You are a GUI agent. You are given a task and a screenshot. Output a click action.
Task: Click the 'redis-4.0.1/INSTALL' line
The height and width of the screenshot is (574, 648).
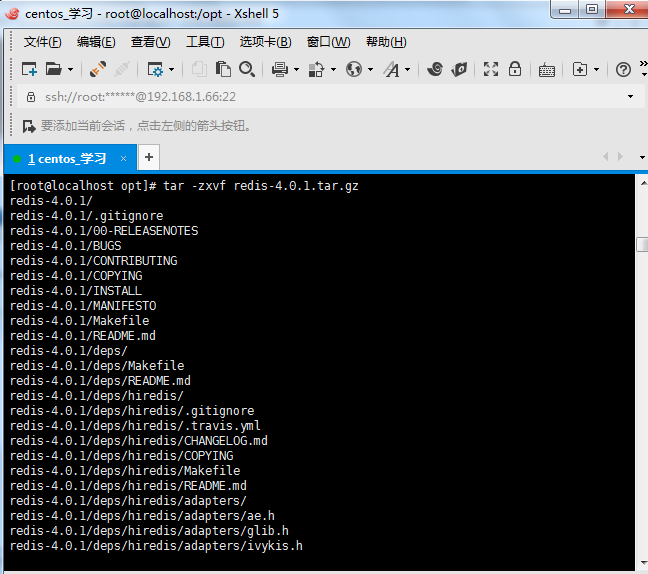point(76,291)
